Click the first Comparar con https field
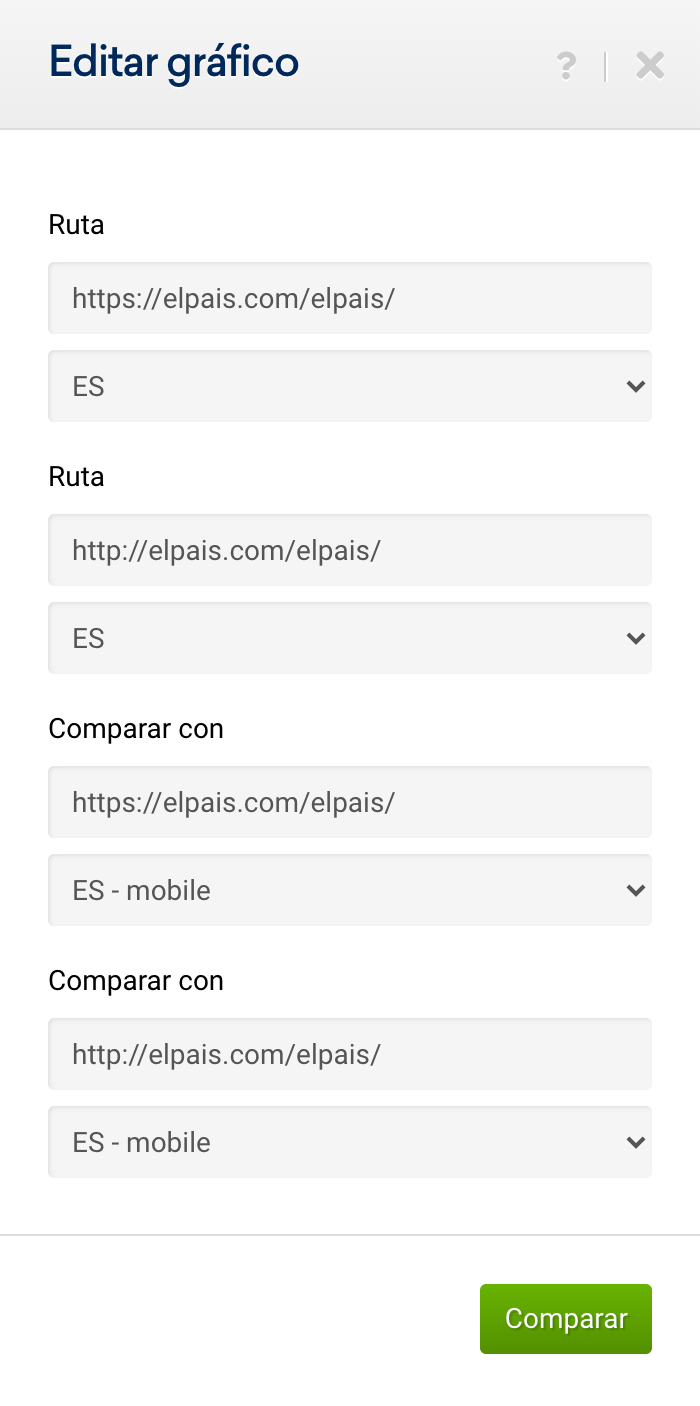700x1406 pixels. [x=350, y=802]
